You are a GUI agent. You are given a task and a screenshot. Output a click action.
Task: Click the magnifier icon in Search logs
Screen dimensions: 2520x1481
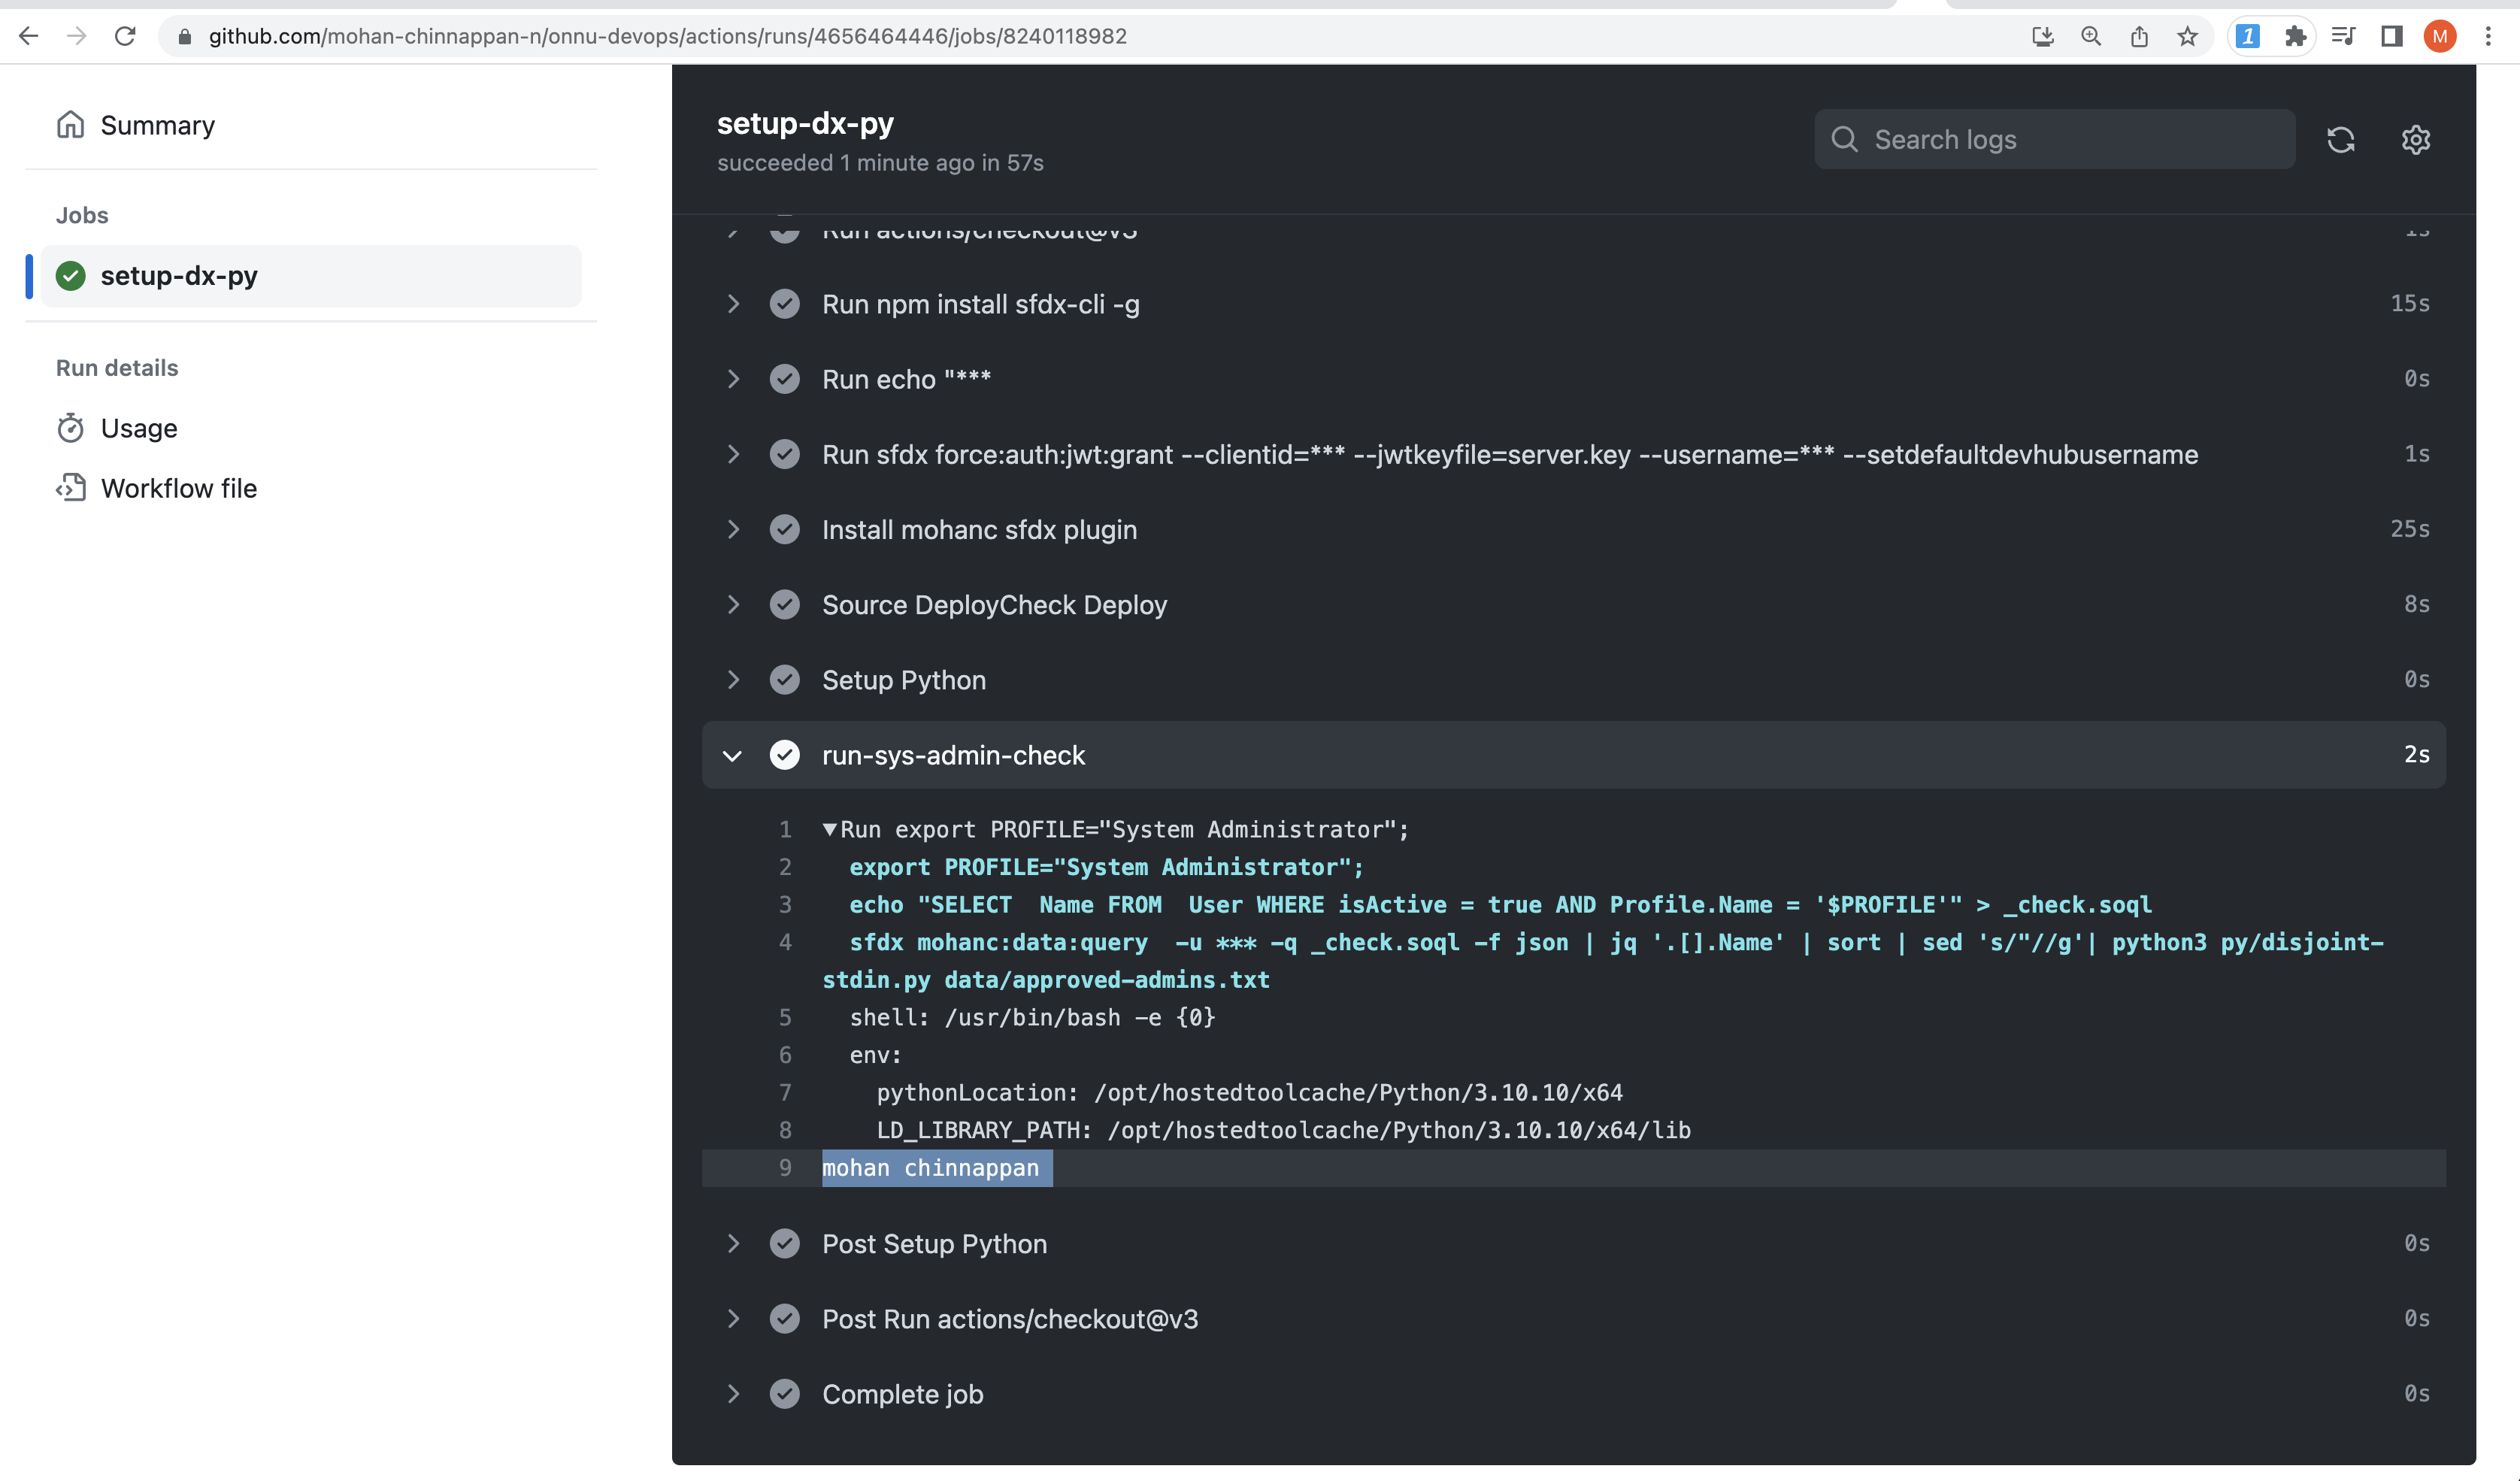pos(1845,139)
